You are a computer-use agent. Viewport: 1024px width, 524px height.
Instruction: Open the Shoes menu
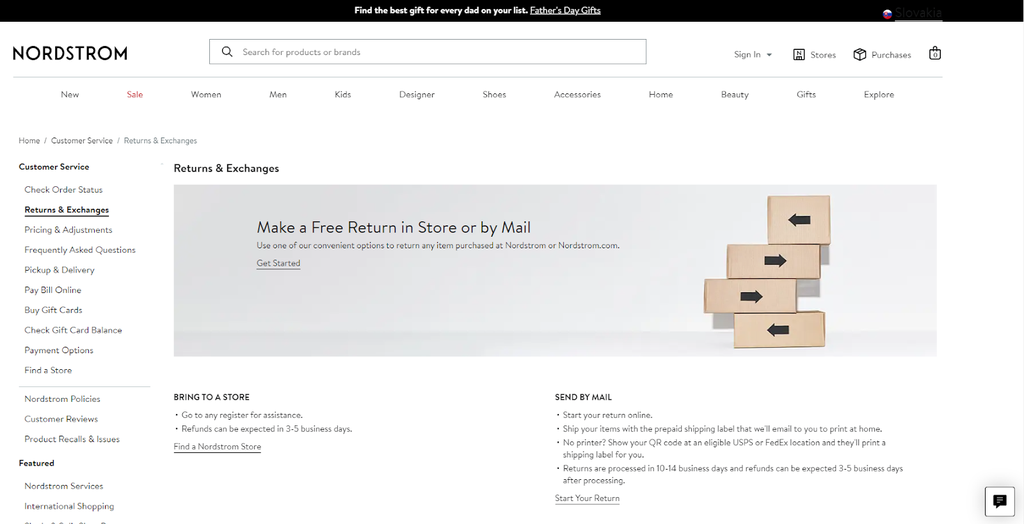coord(494,94)
